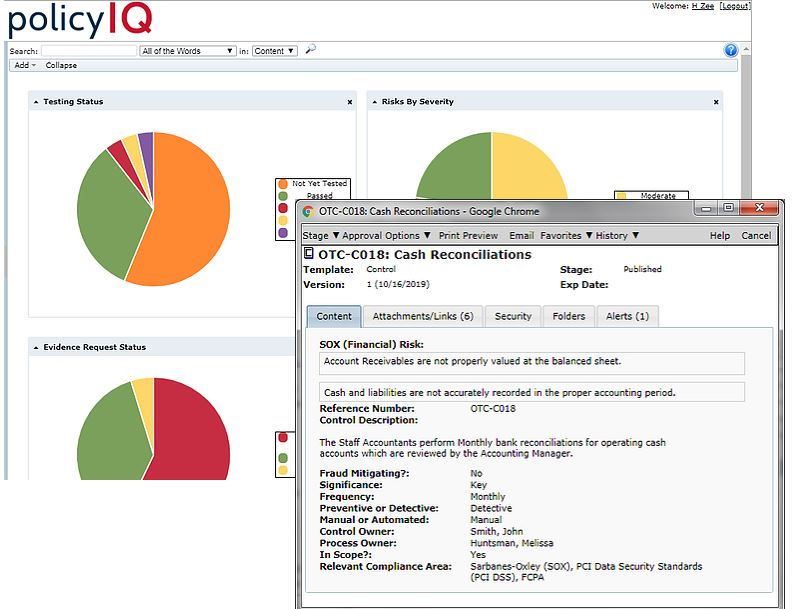
Task: Collapse the Evidence Request Status panel arrow
Action: 36,347
